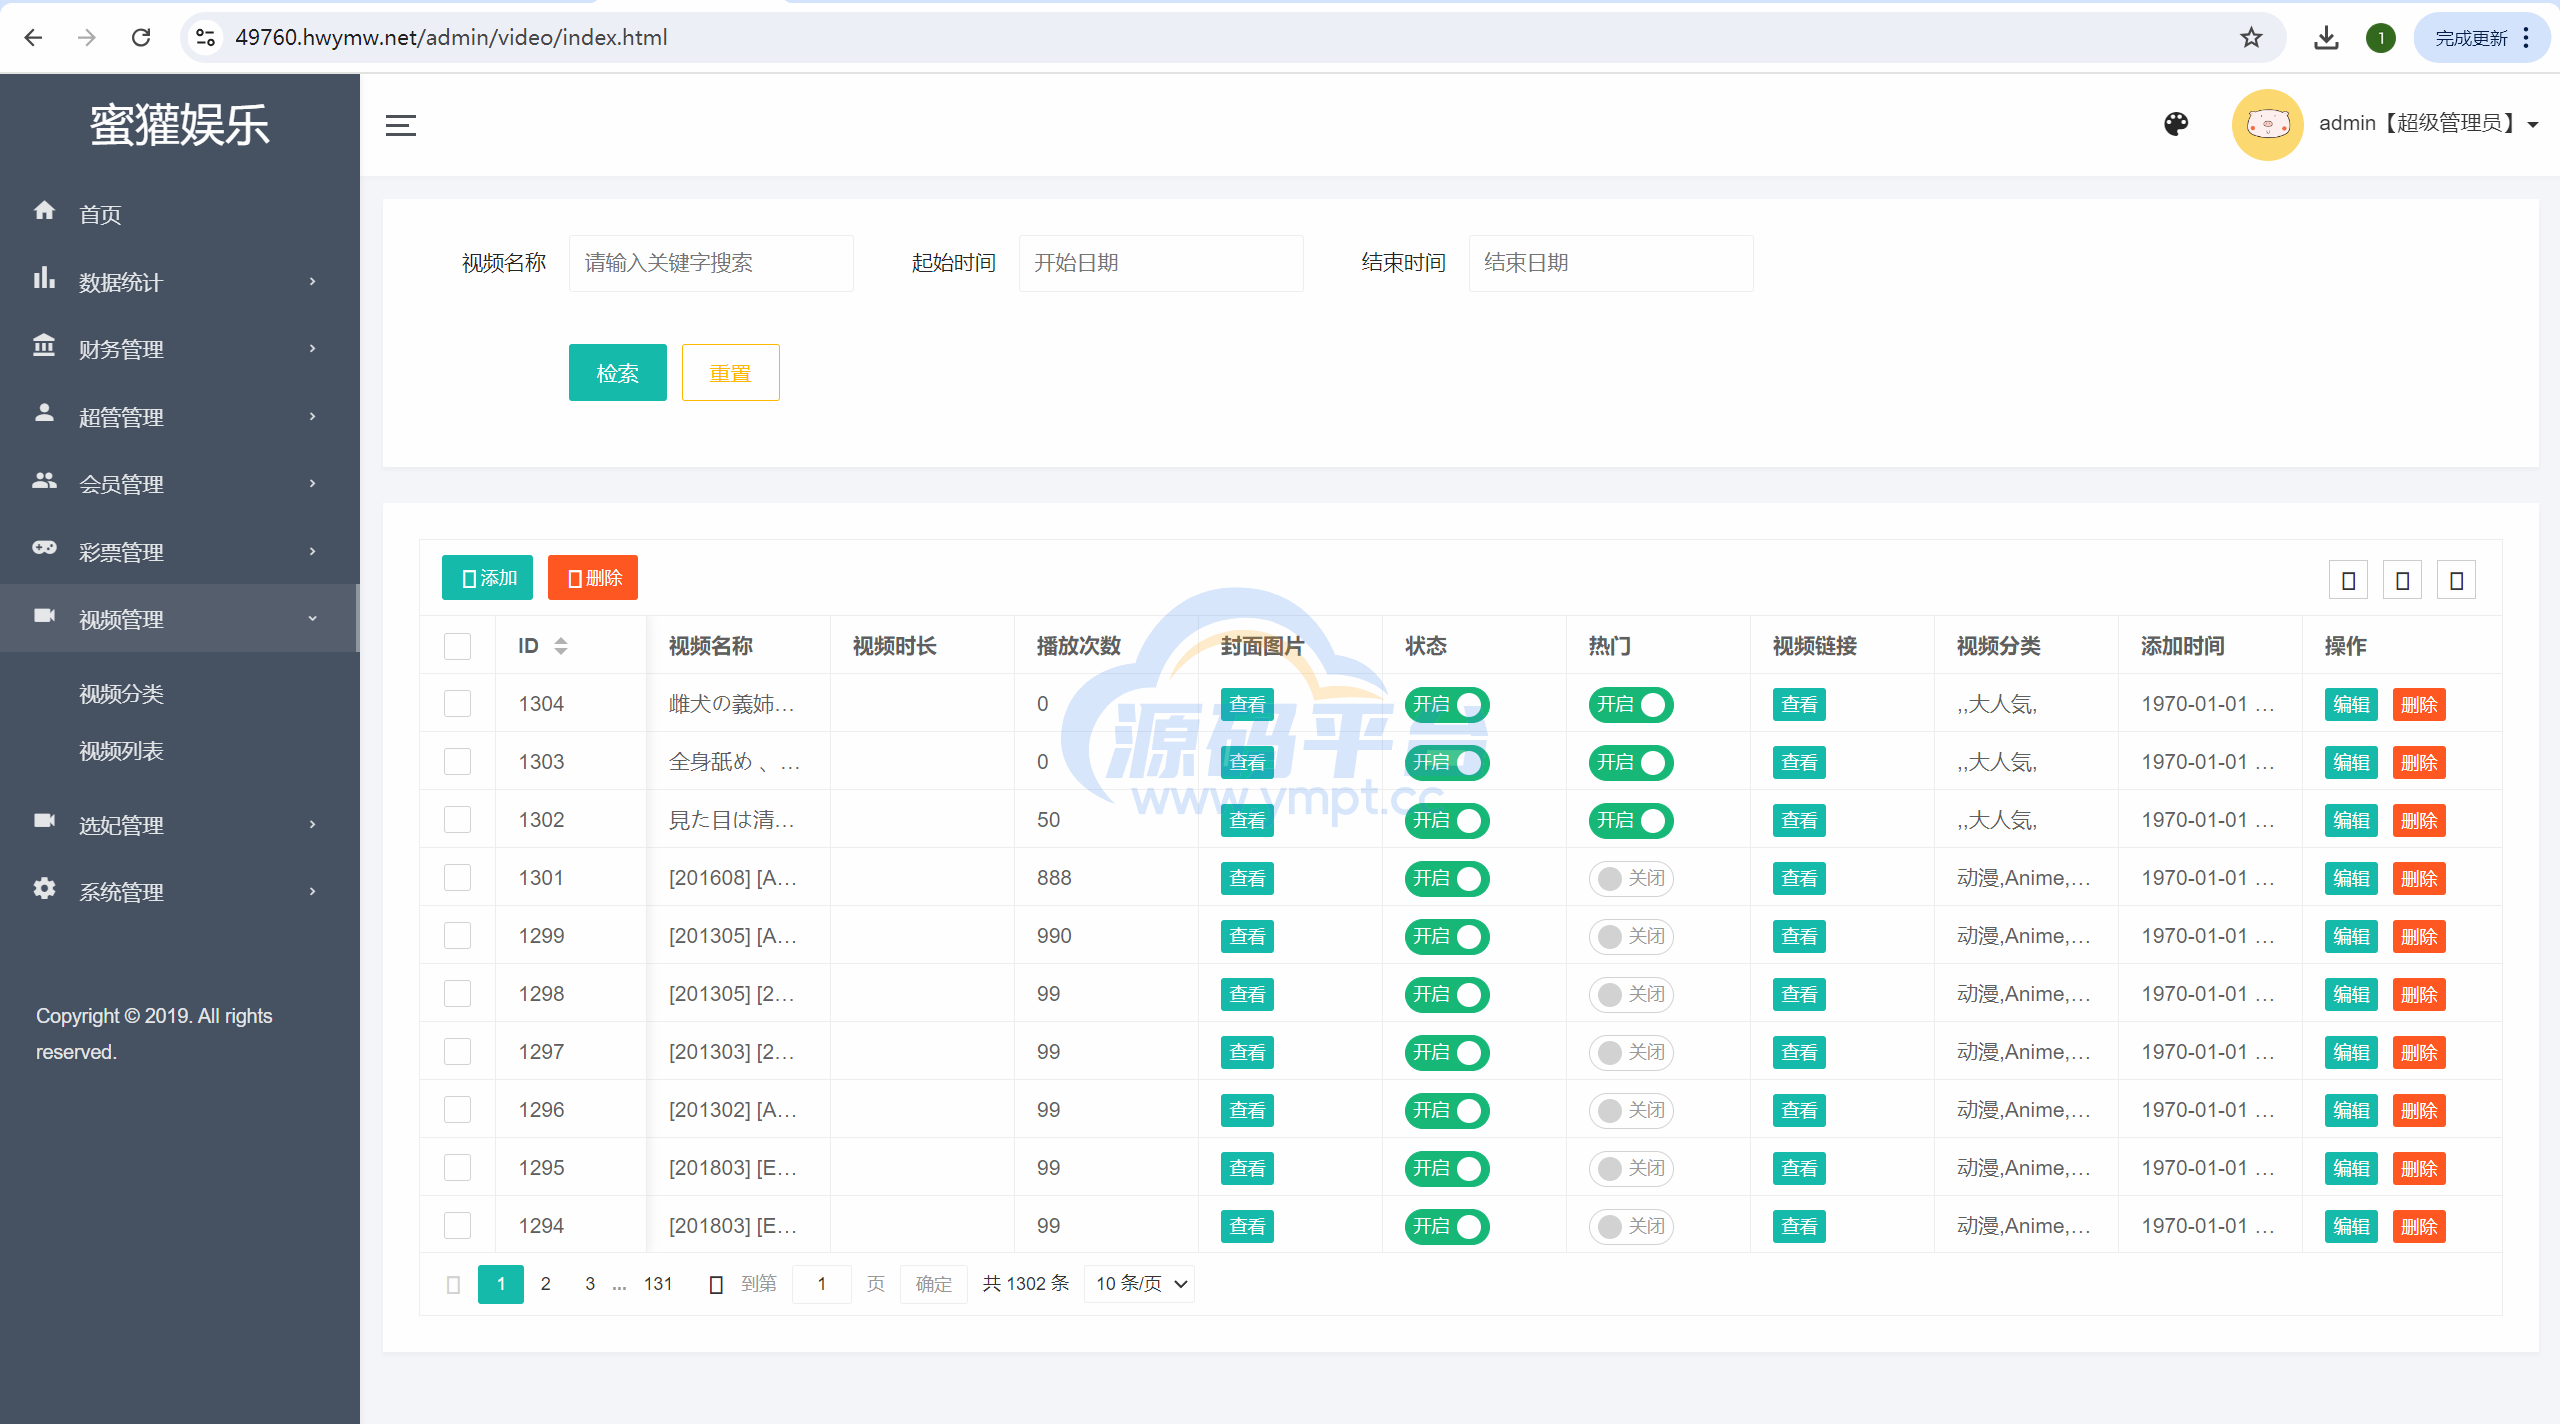Image resolution: width=2560 pixels, height=1424 pixels.
Task: Toggle the select-all checkbox in table header
Action: pos(457,646)
